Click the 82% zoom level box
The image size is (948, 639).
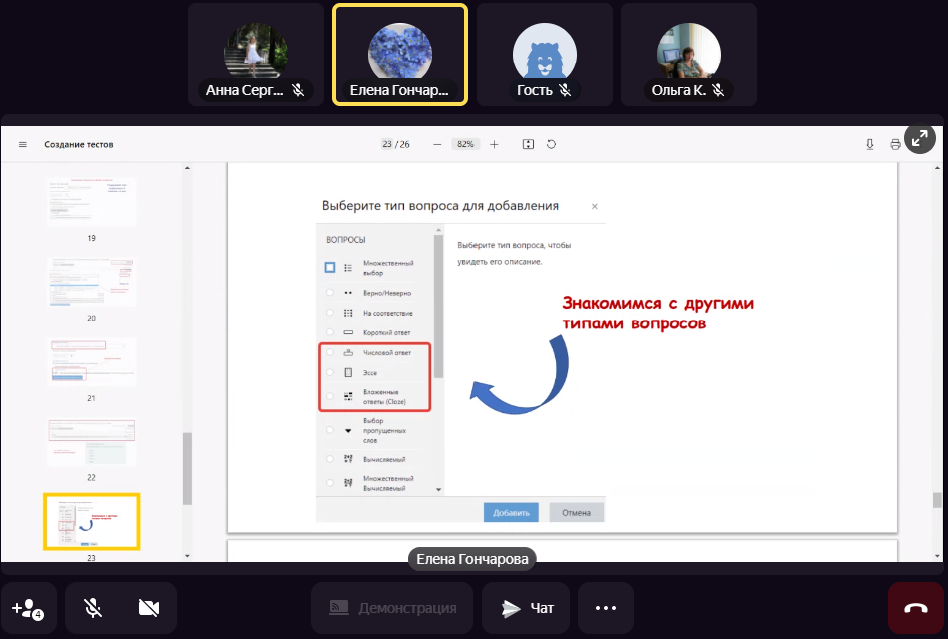(x=465, y=144)
